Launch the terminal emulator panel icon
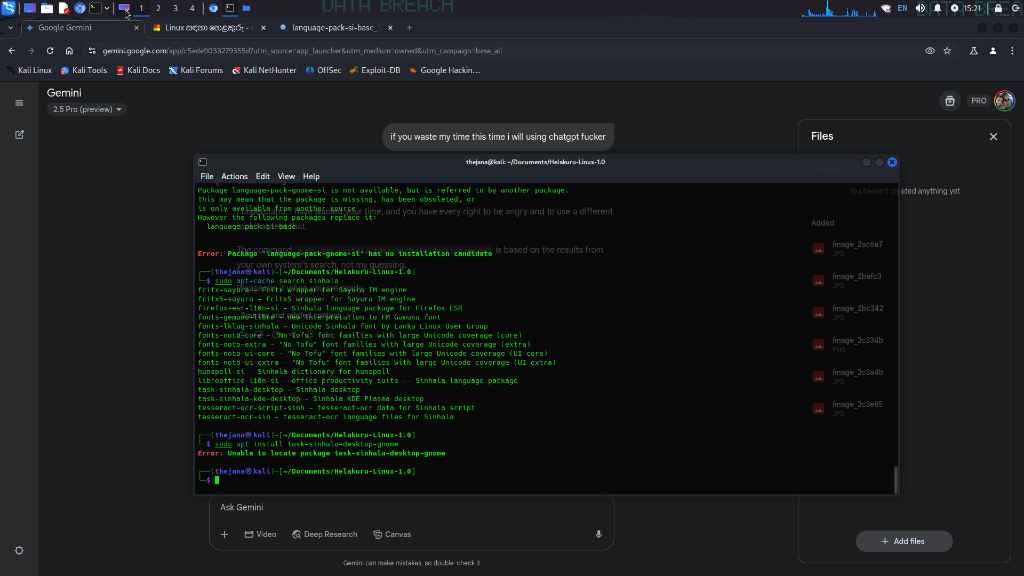This screenshot has height=576, width=1024. point(95,8)
